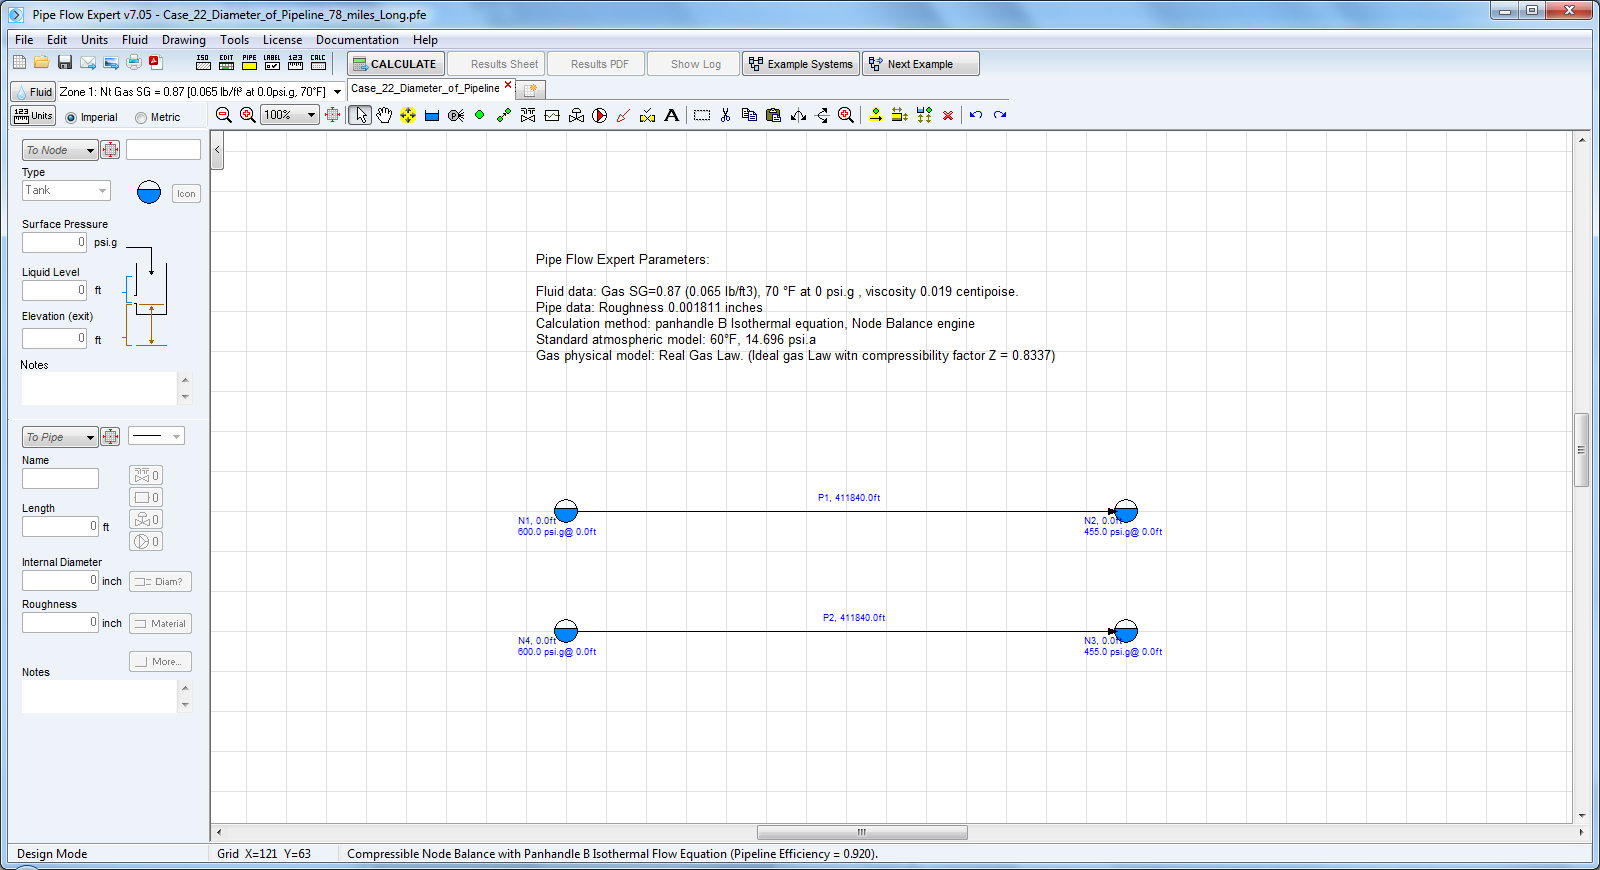This screenshot has width=1600, height=870.
Task: Open the Fluid menu
Action: coord(135,40)
